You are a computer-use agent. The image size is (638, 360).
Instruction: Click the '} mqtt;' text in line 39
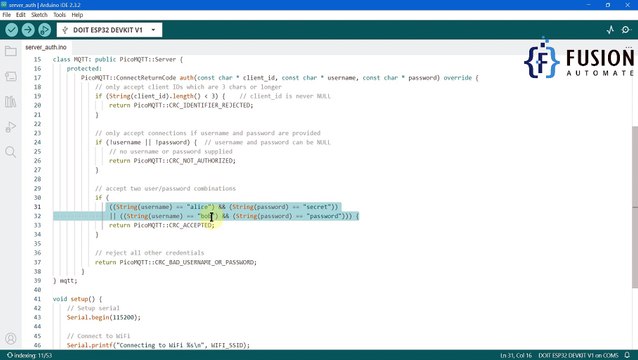(65, 281)
